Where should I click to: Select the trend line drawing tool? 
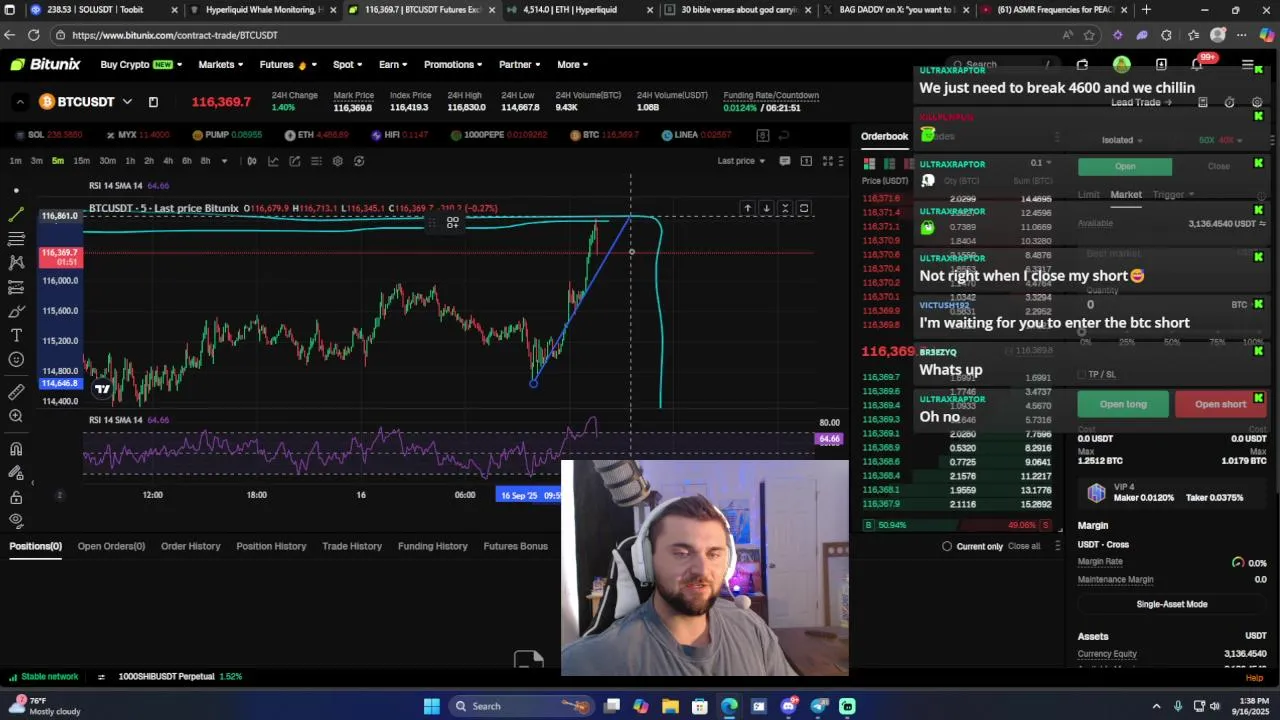(16, 215)
